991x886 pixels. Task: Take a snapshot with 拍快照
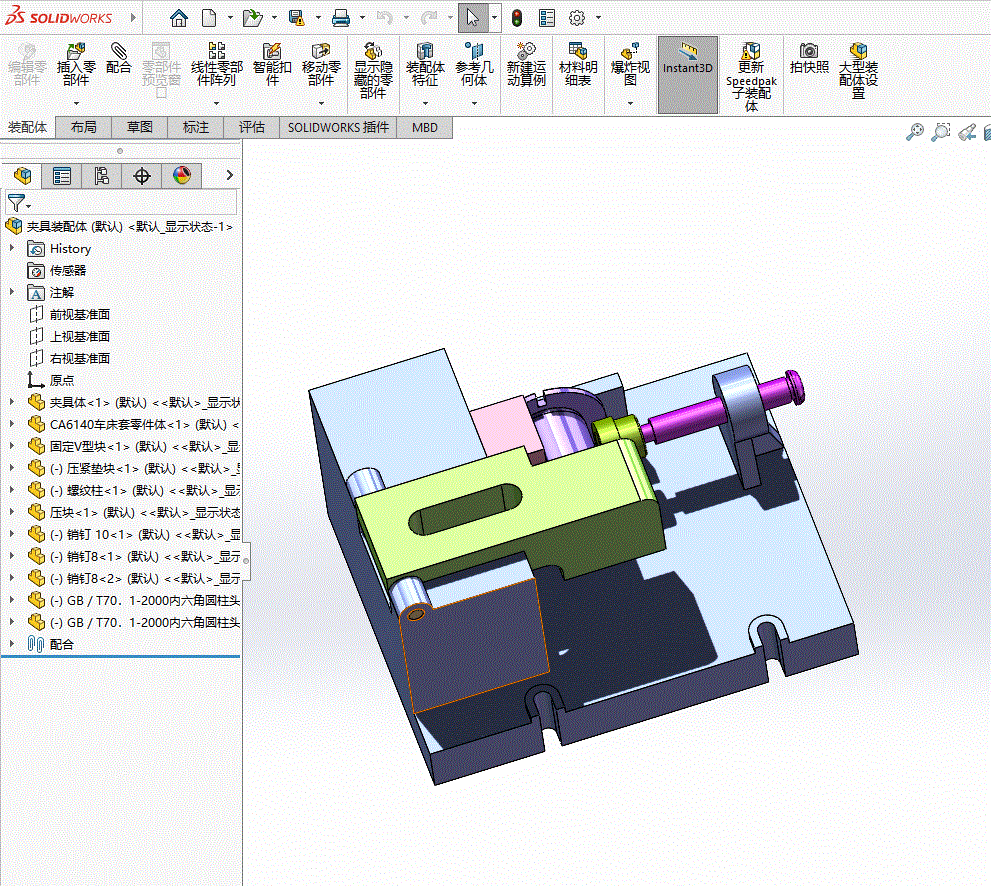(809, 62)
